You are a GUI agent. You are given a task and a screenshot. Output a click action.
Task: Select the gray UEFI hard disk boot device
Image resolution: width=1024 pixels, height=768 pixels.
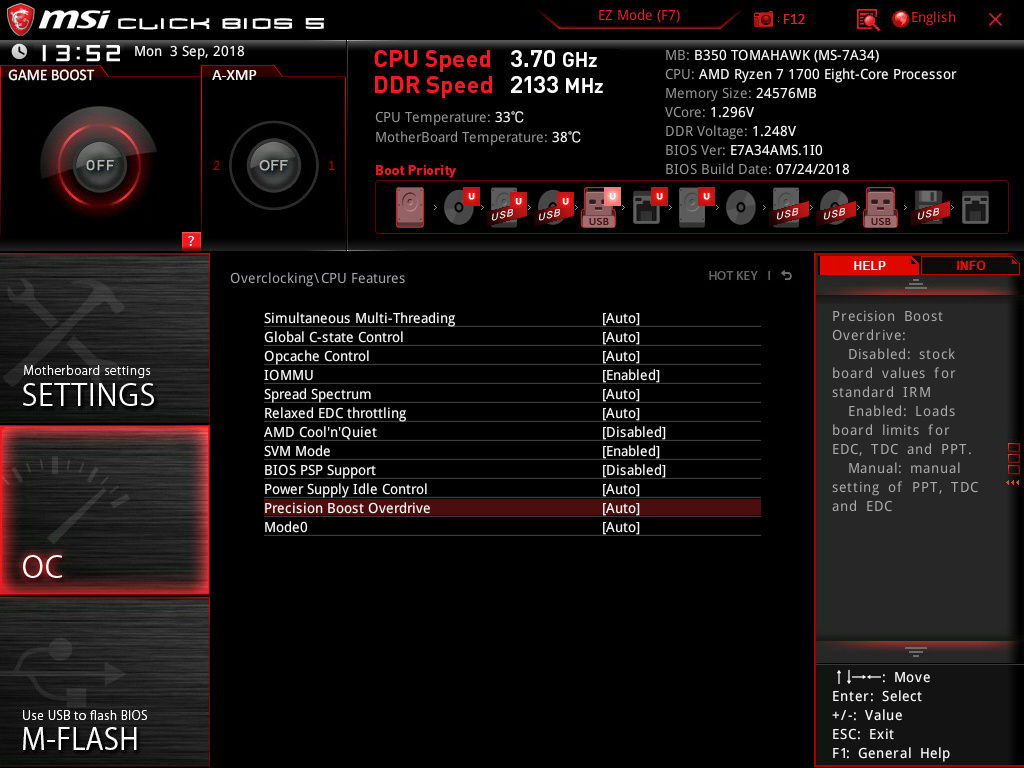695,208
